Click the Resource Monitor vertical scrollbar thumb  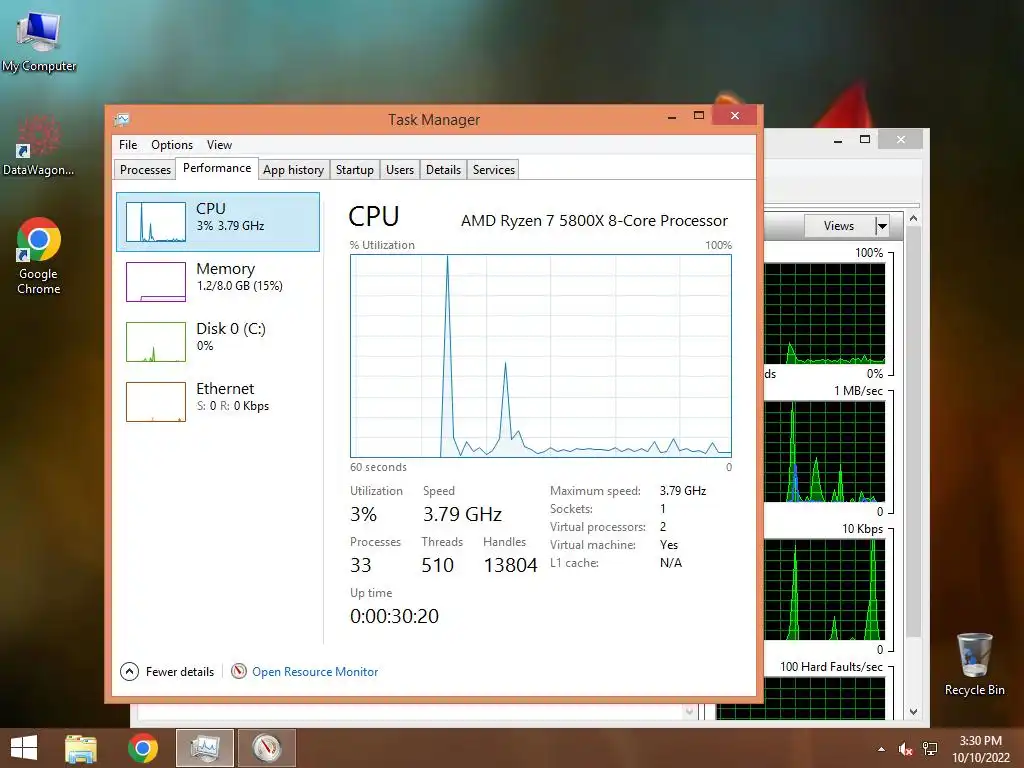click(914, 431)
